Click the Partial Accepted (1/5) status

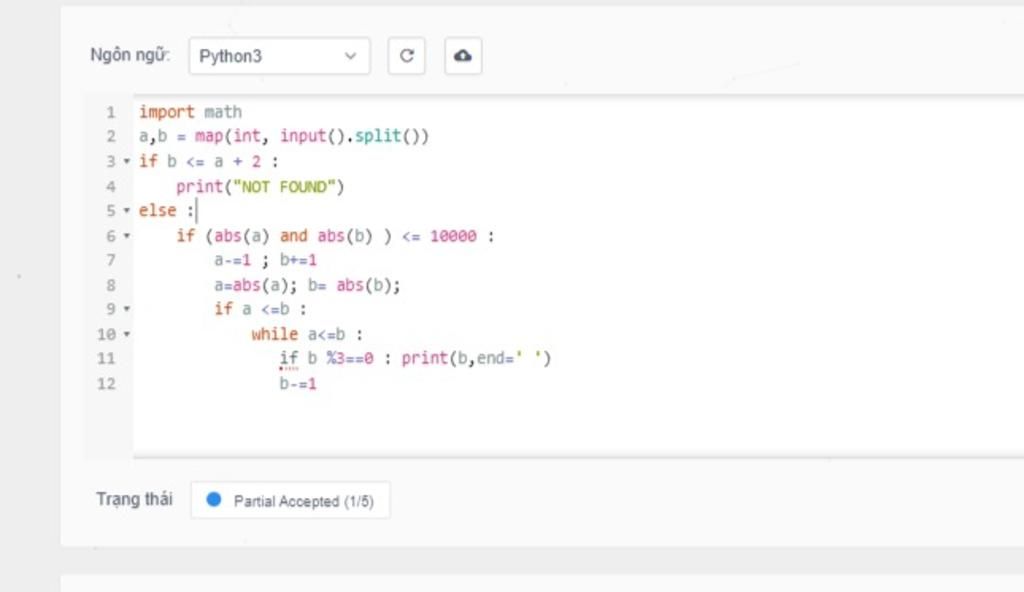pyautogui.click(x=291, y=501)
